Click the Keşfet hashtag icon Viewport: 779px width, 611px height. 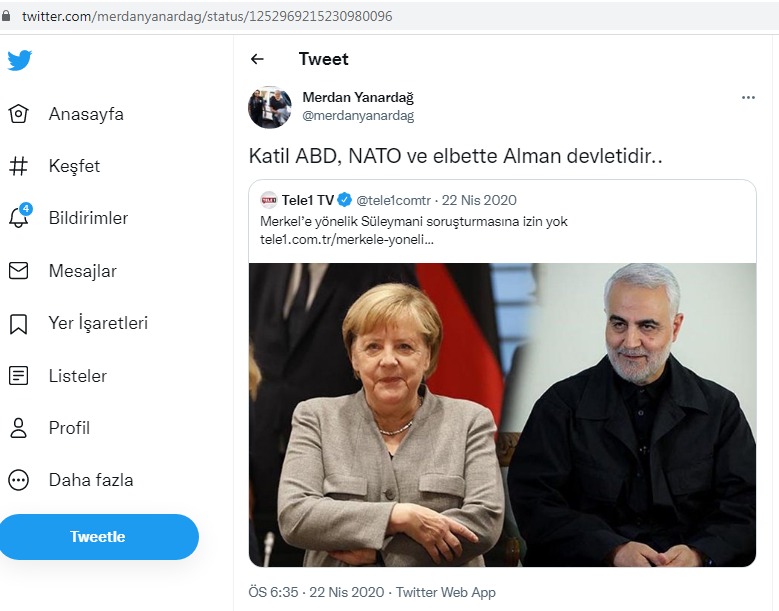[19, 166]
